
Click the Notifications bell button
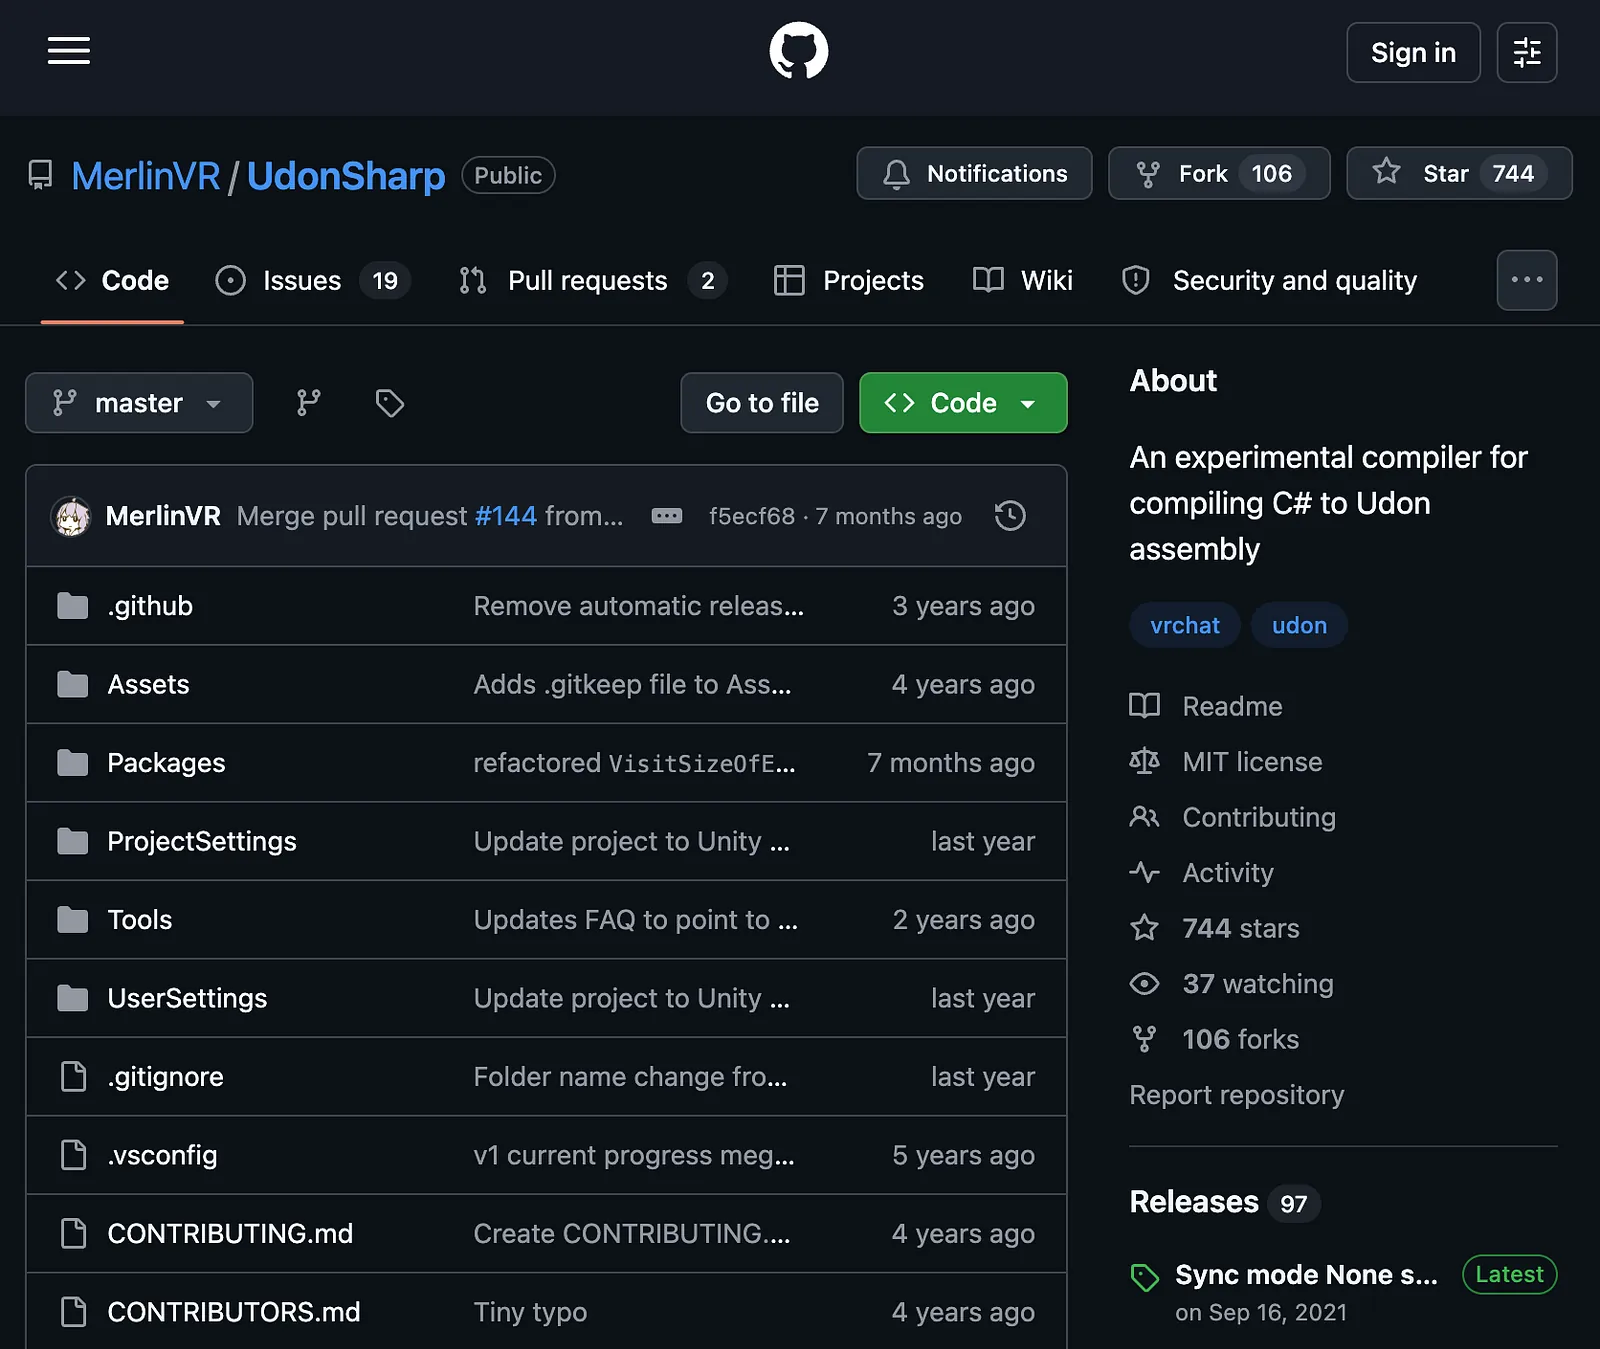pos(974,174)
